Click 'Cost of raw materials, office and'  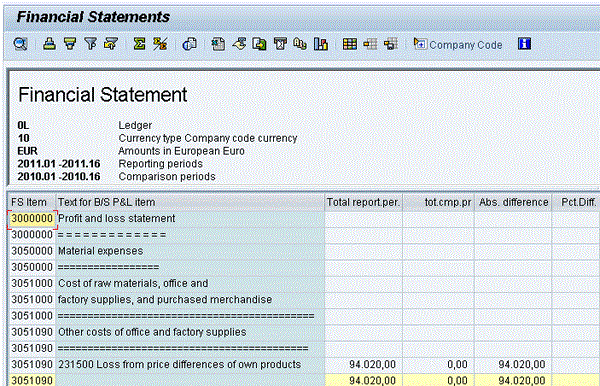point(133,283)
